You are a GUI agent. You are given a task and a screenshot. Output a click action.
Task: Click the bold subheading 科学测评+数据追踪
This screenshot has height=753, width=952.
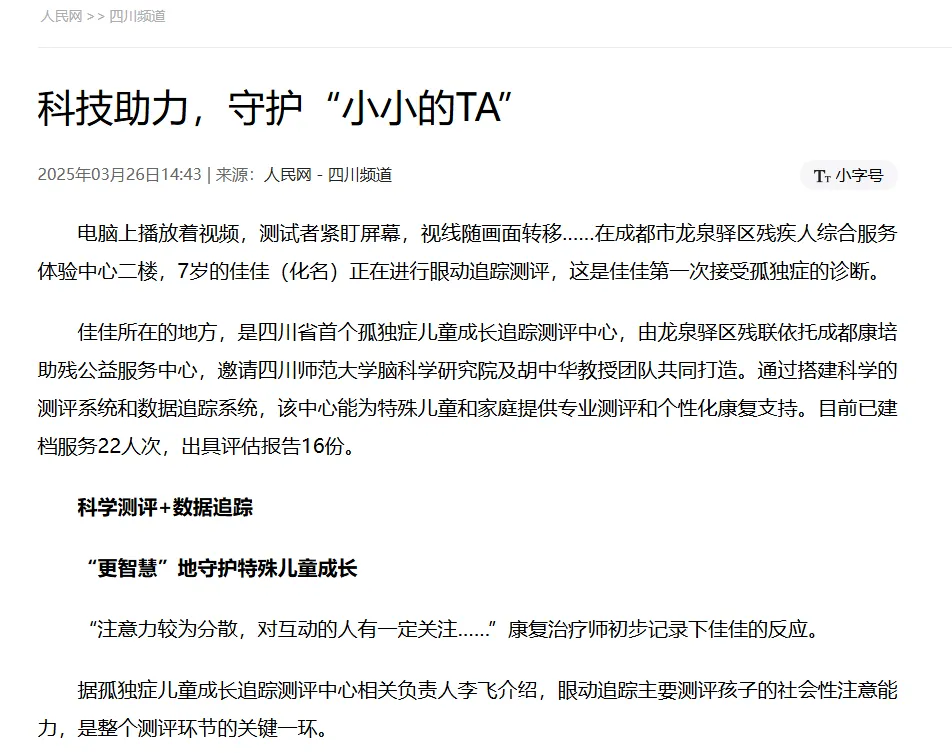pos(165,508)
